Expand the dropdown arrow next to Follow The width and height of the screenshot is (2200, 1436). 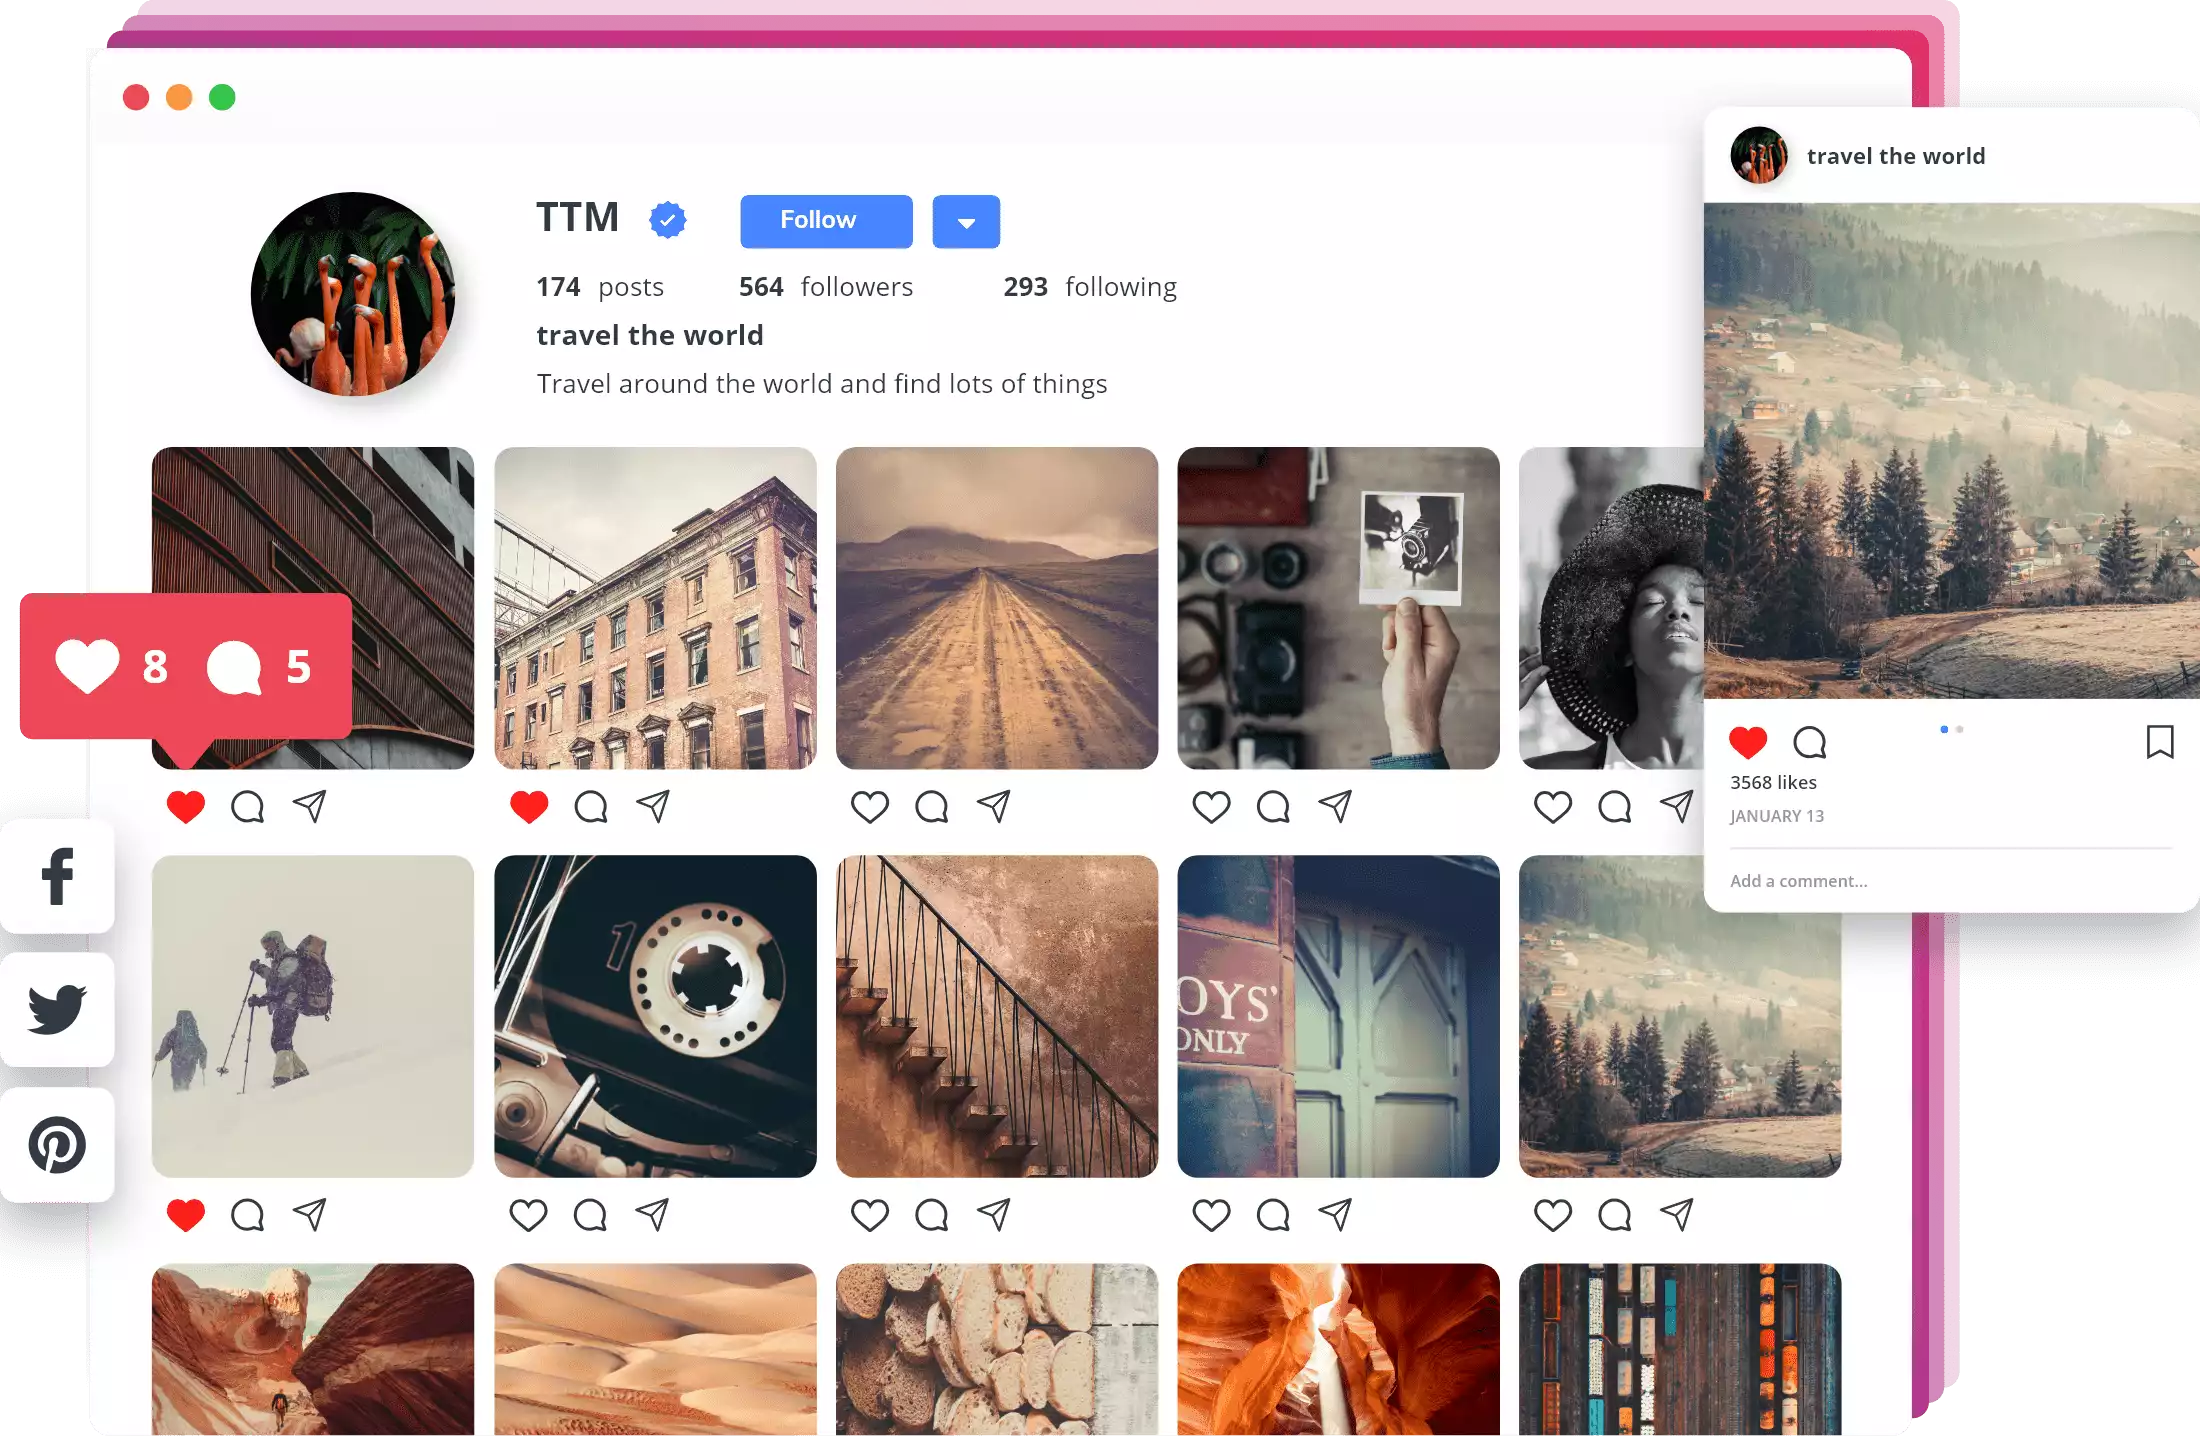(x=962, y=220)
